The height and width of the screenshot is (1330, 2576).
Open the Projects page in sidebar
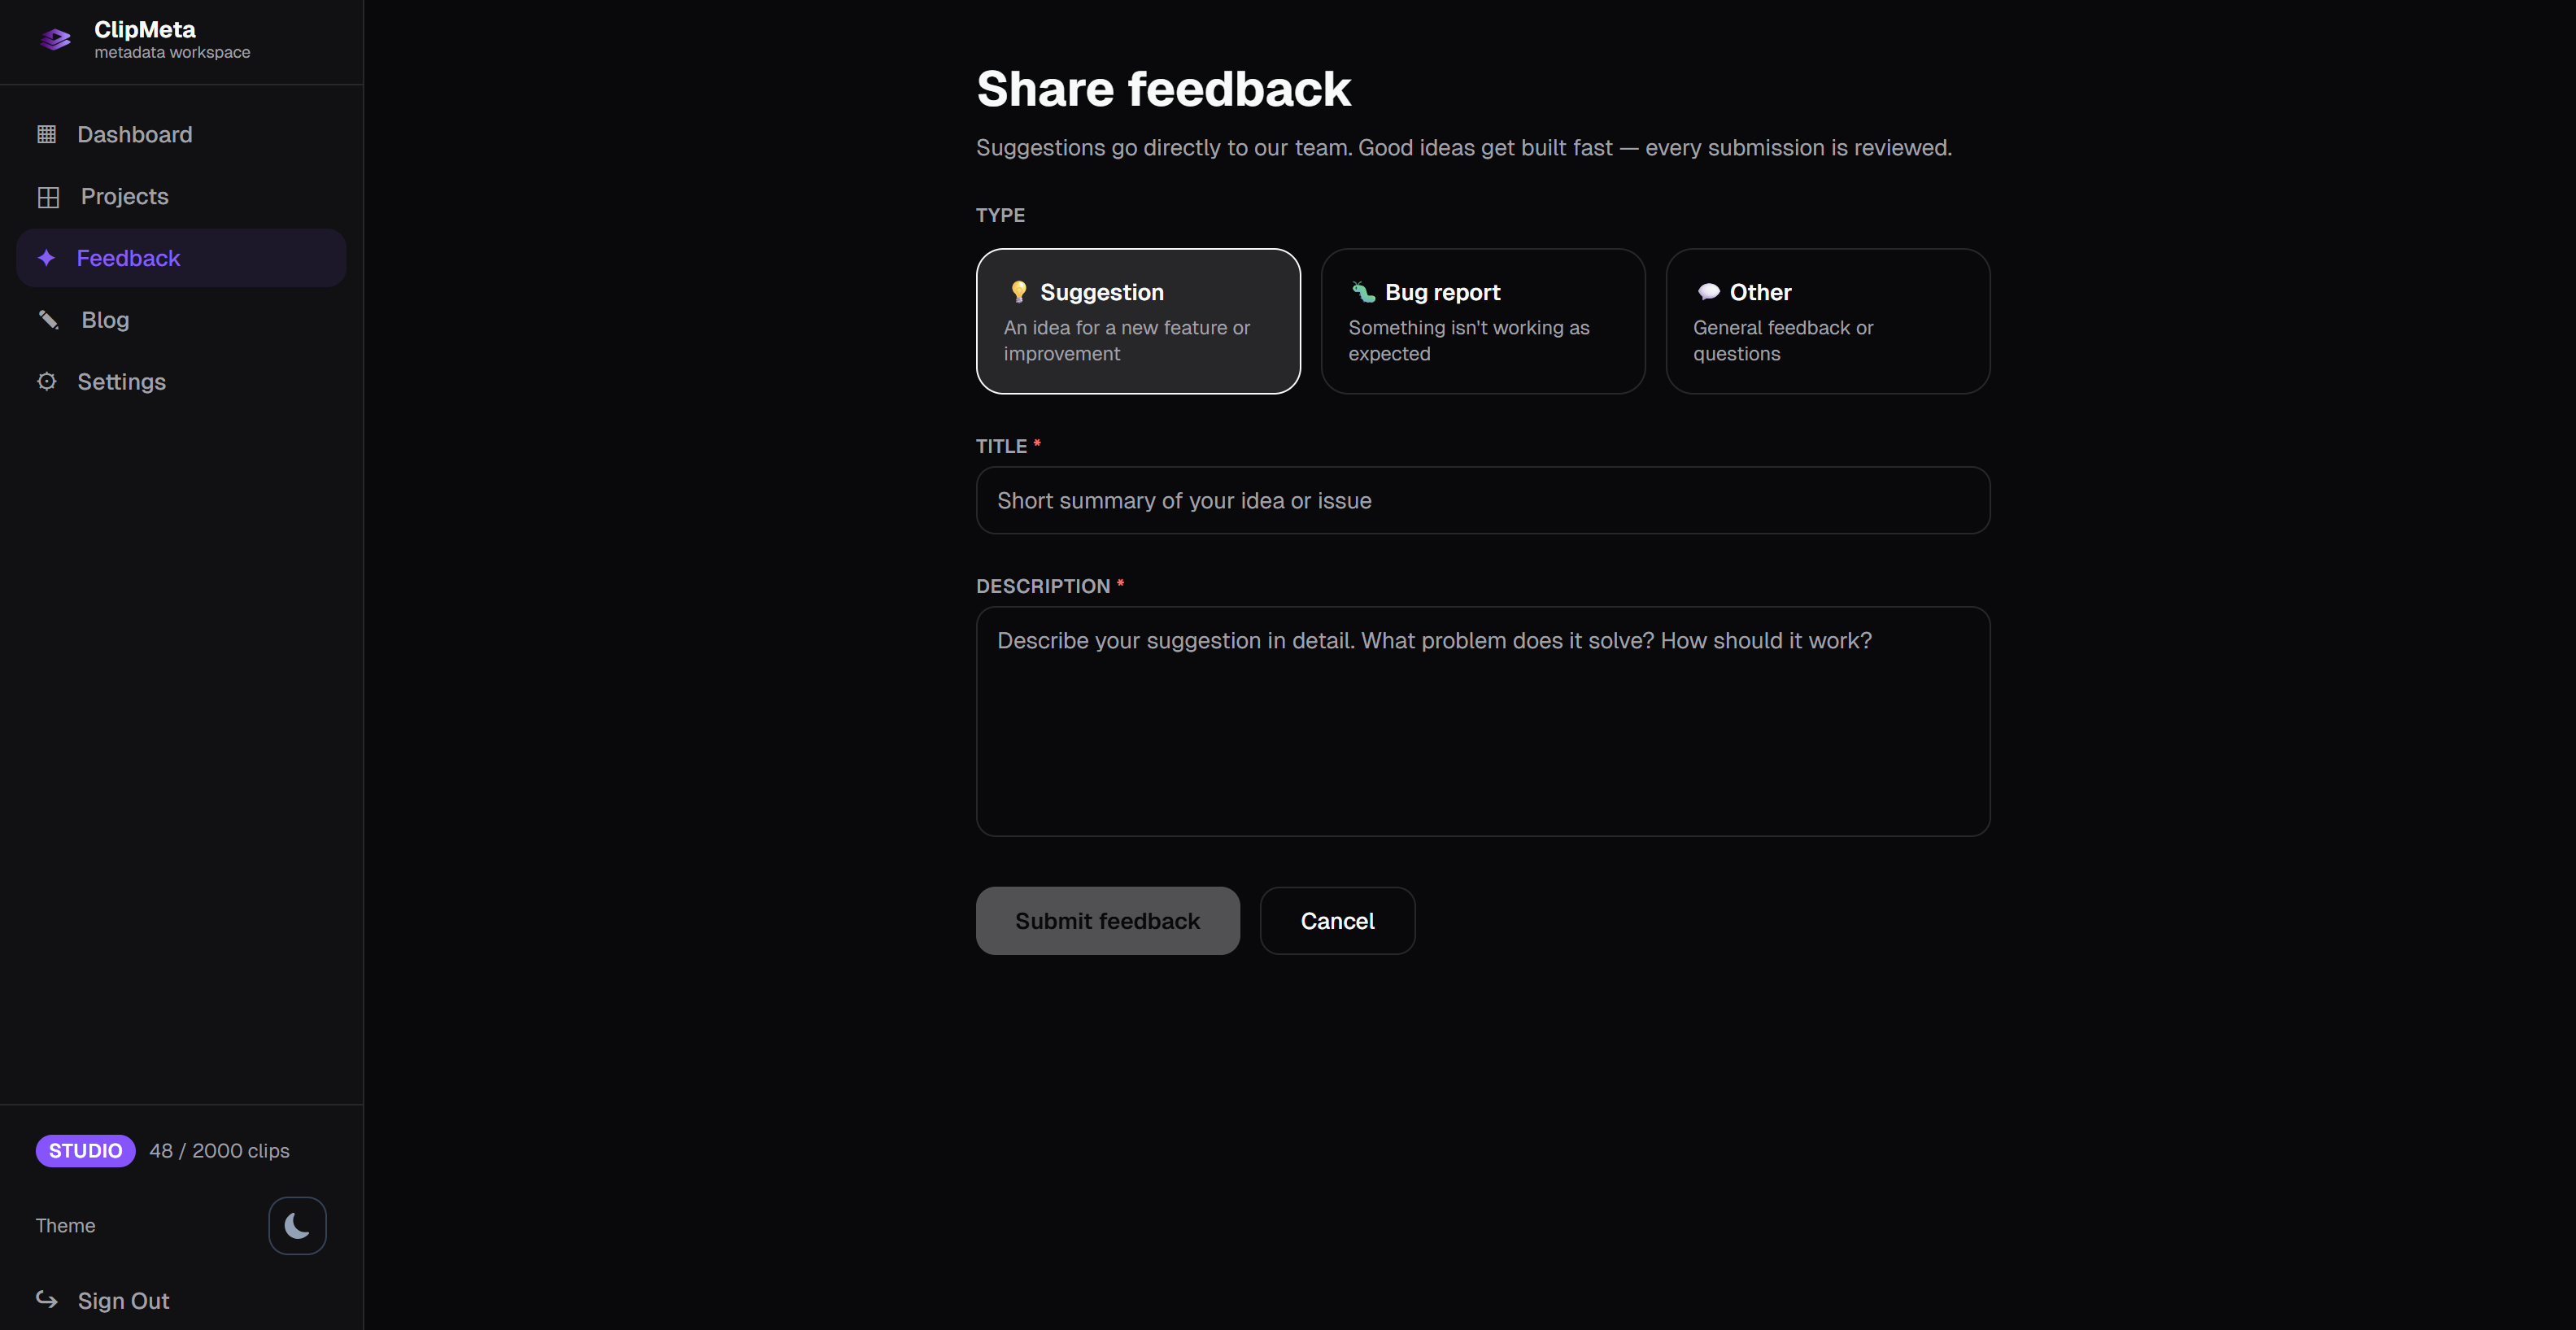(x=124, y=197)
